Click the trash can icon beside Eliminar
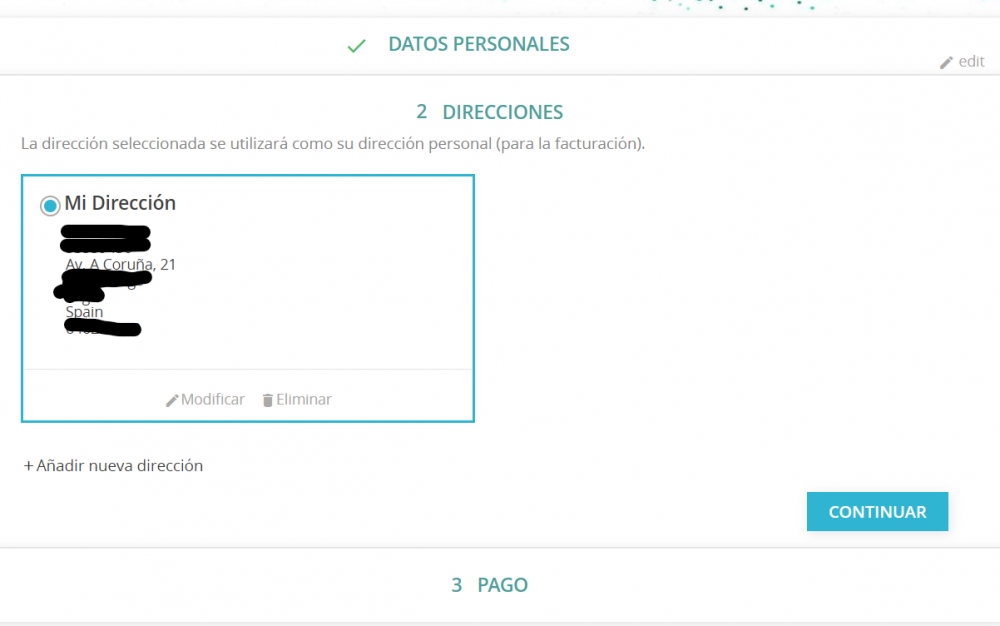The width and height of the screenshot is (1000, 626). coord(267,399)
